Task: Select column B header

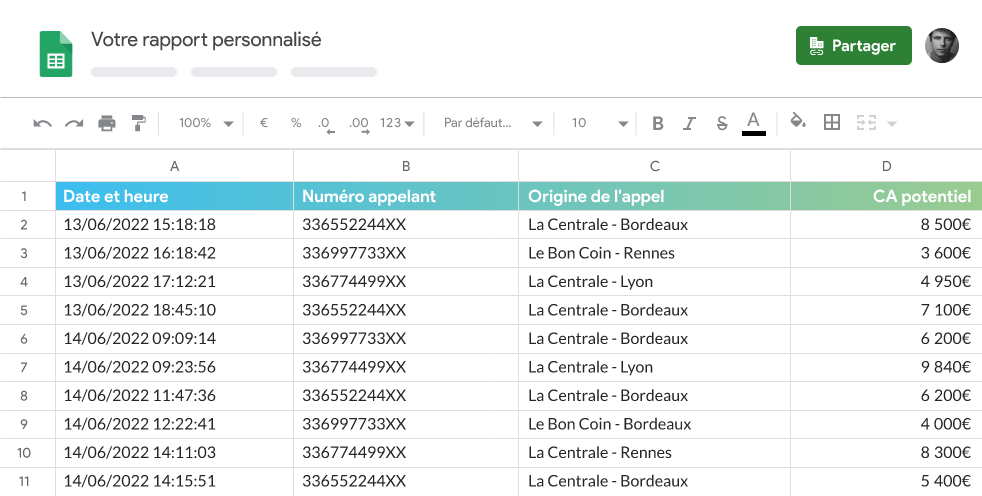Action: (406, 166)
